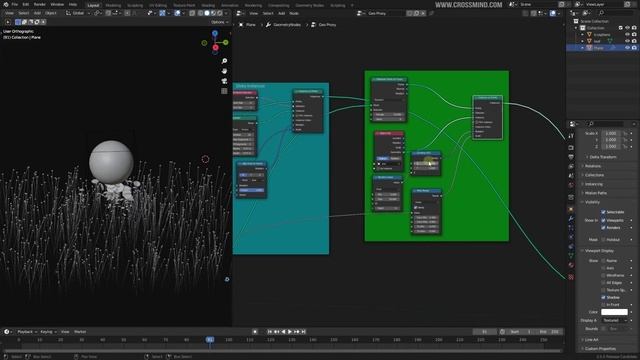Enable All Edges checkbox
Viewport: 640px width, 360px height.
(x=603, y=283)
